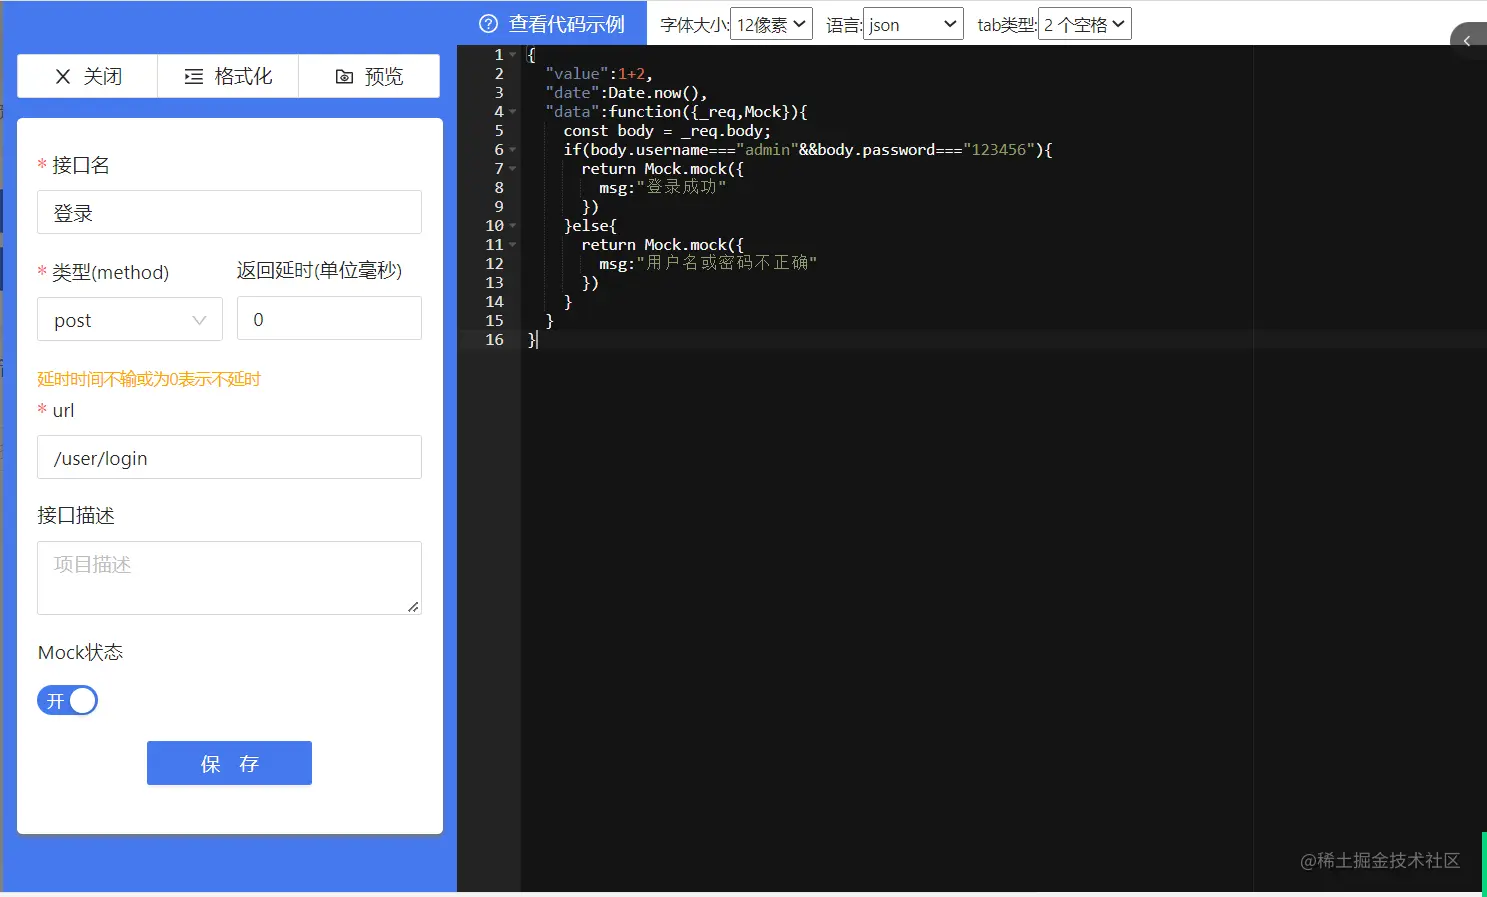Screen dimensions: 1487x897
Task: Click the 返回延时 delay input field
Action: point(329,319)
